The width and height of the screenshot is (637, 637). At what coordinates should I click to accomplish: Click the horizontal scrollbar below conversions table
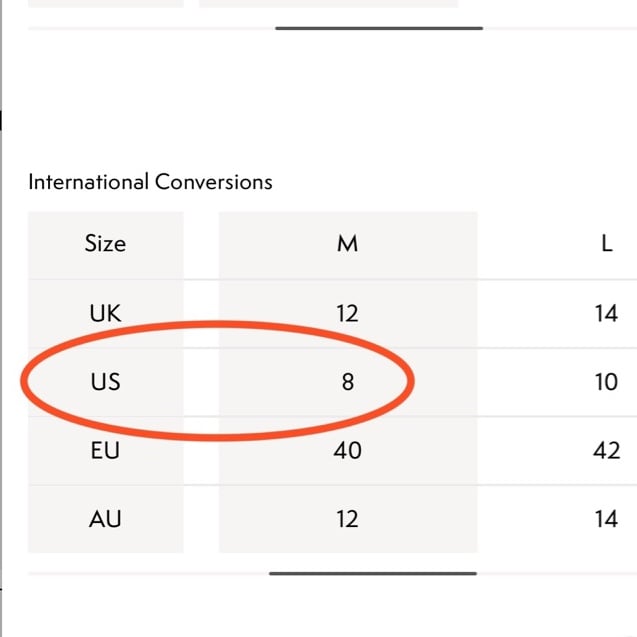pyautogui.click(x=372, y=574)
